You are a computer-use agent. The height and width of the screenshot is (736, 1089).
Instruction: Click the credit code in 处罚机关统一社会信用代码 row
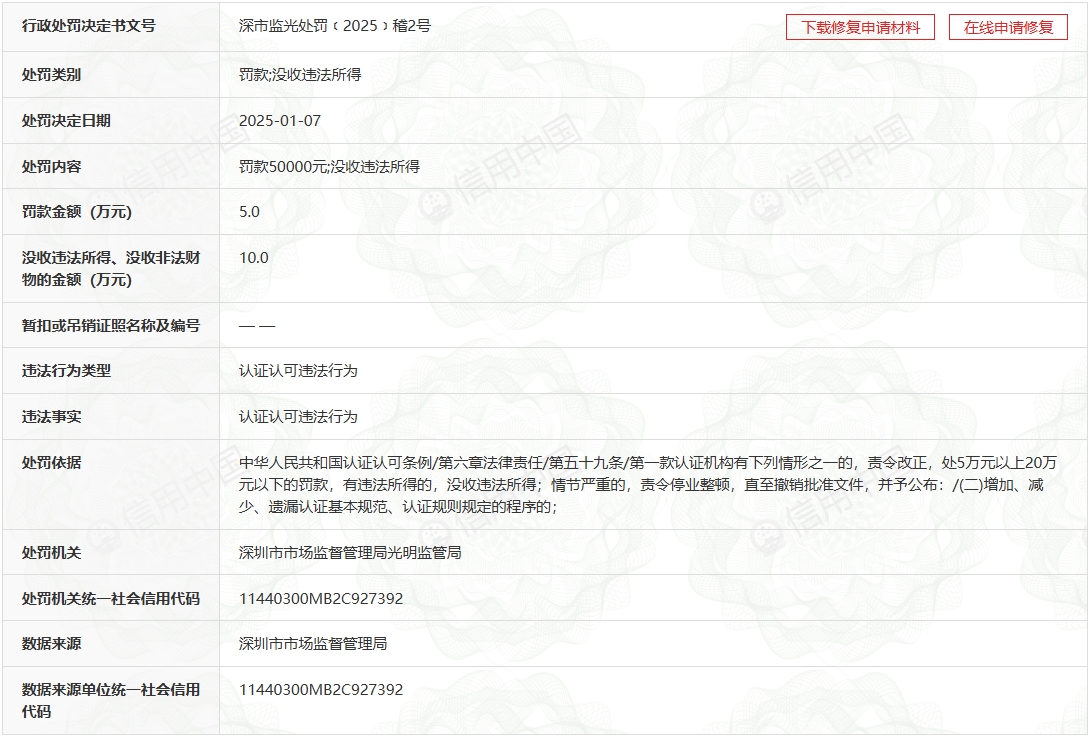tap(321, 598)
